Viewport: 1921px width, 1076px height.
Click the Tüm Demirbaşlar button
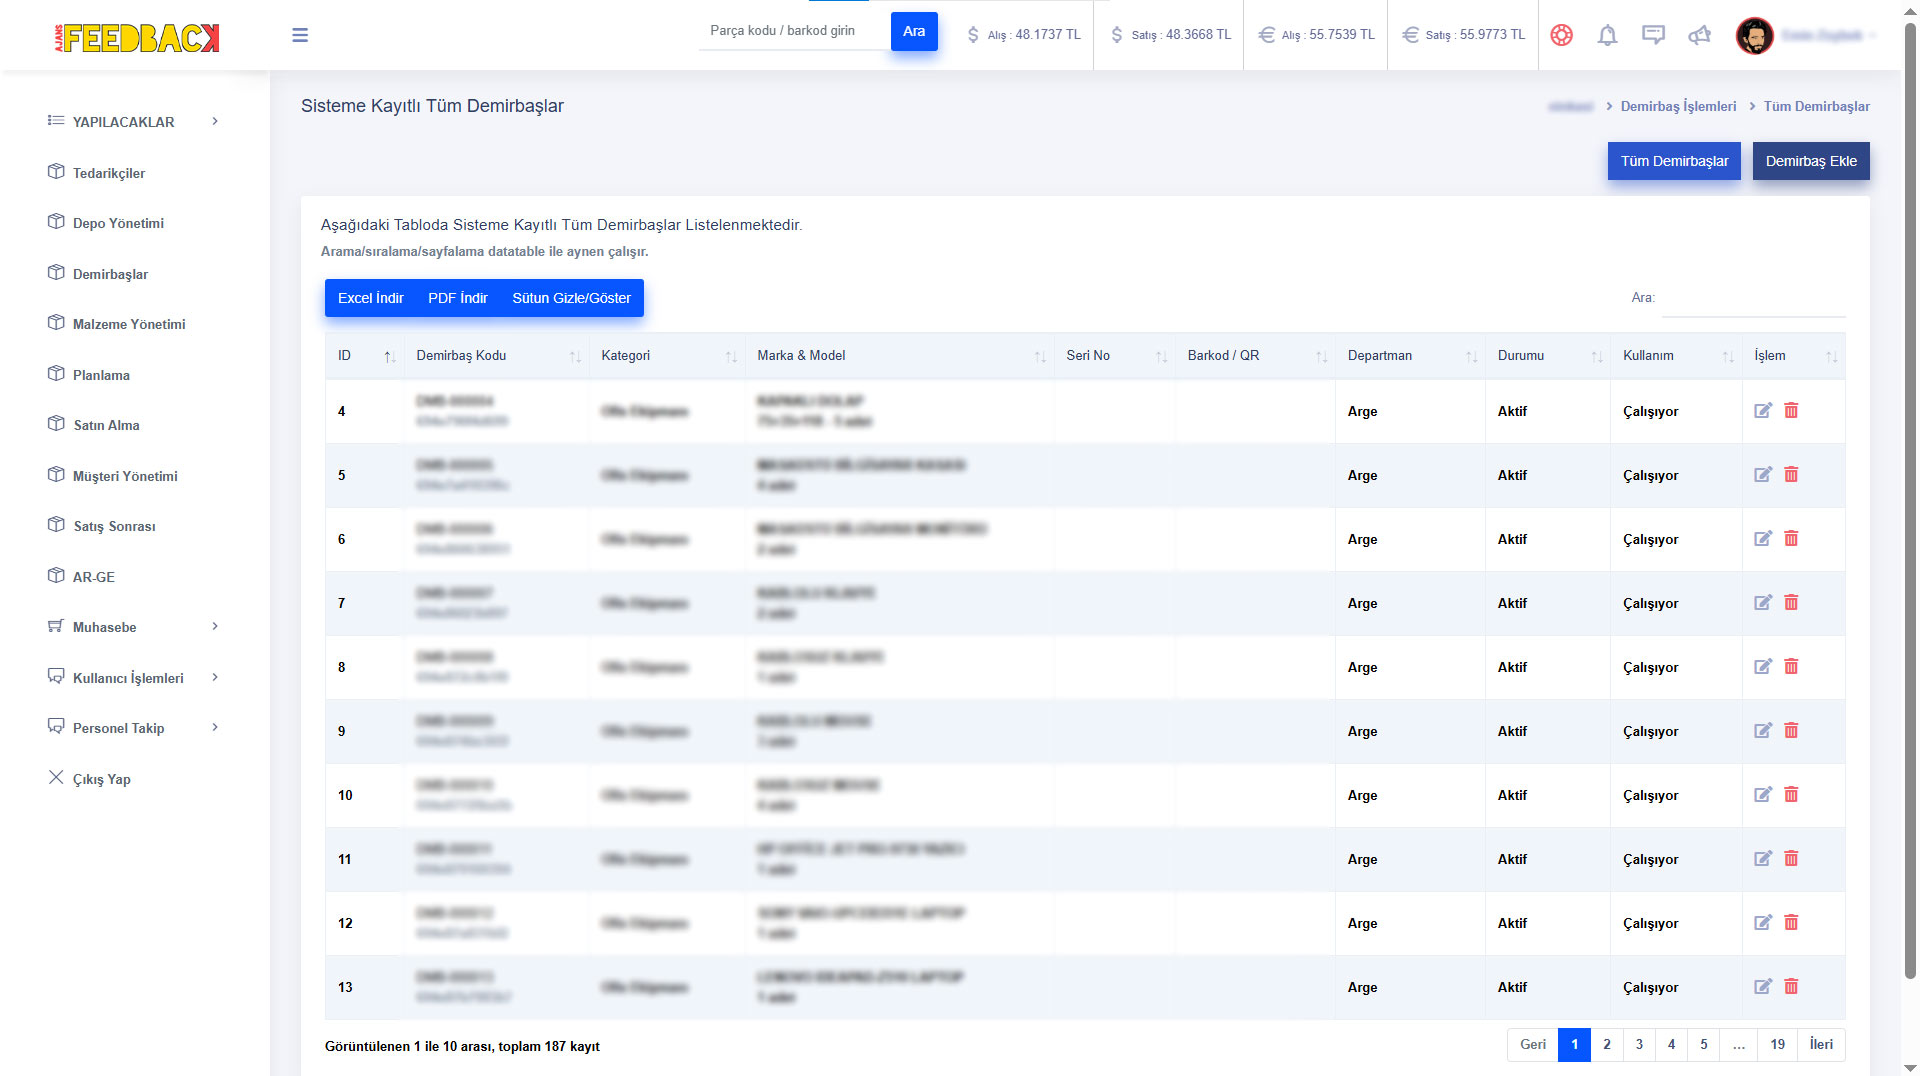pyautogui.click(x=1675, y=161)
